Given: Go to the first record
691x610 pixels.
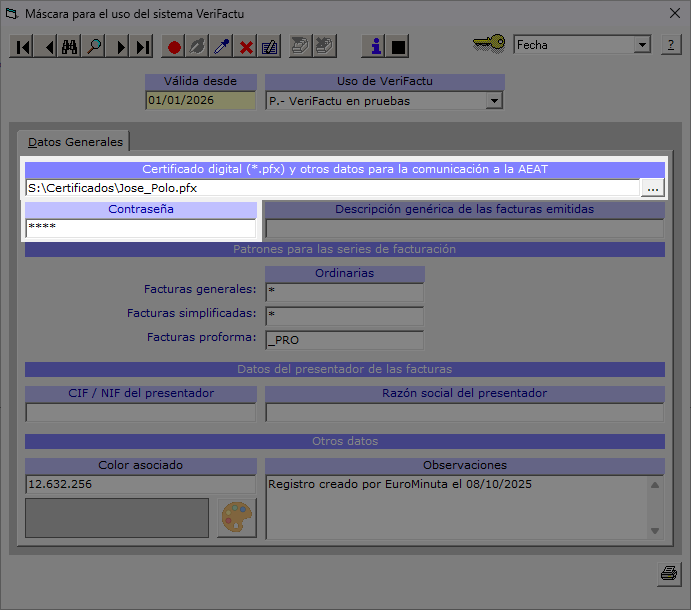Looking at the screenshot, I should click(x=23, y=47).
